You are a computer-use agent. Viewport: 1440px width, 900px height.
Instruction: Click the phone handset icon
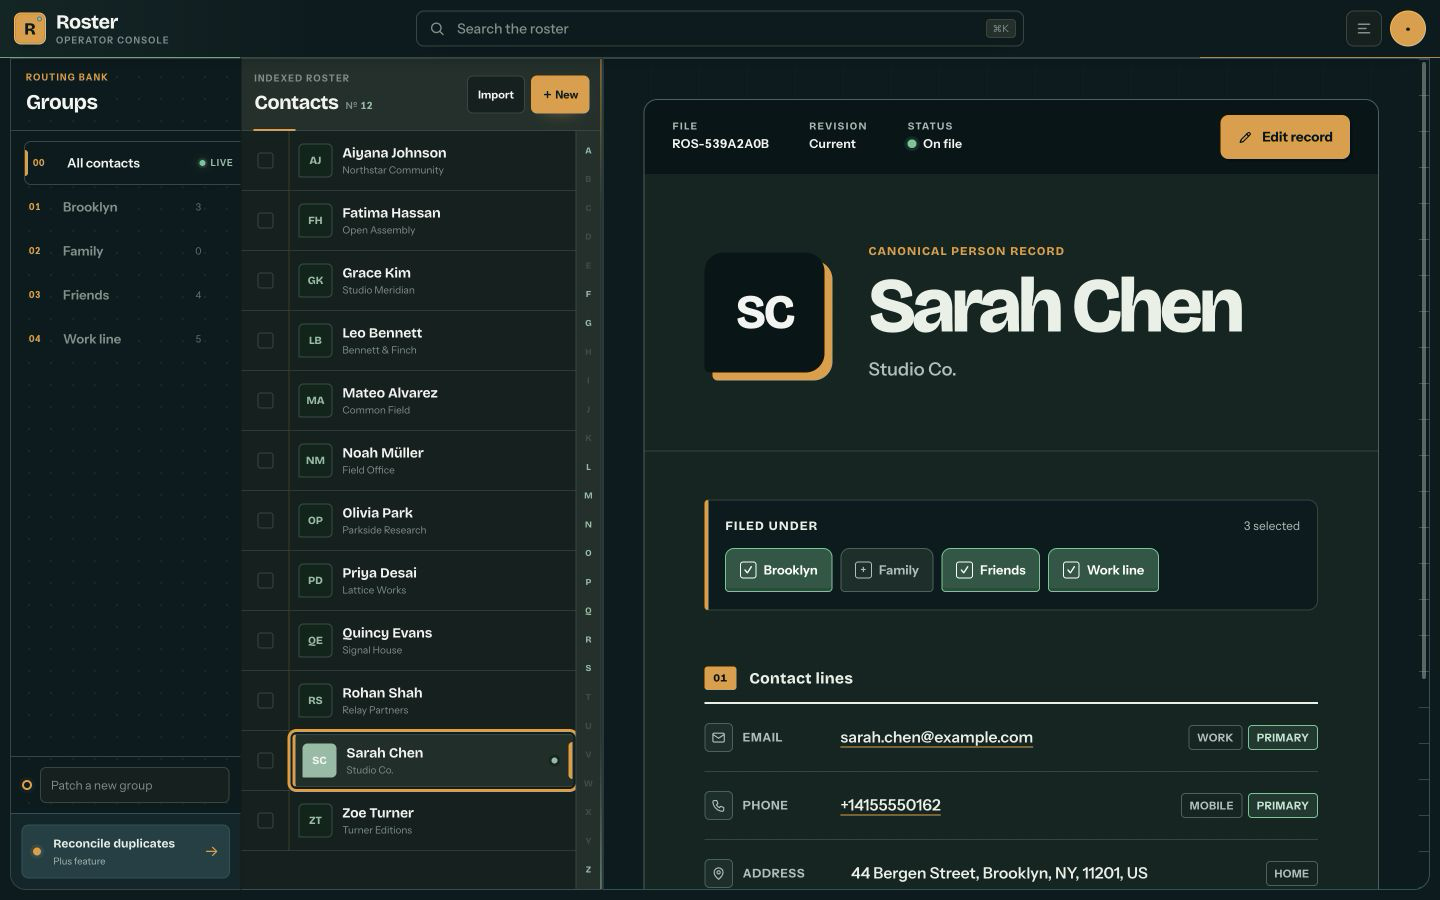click(718, 806)
